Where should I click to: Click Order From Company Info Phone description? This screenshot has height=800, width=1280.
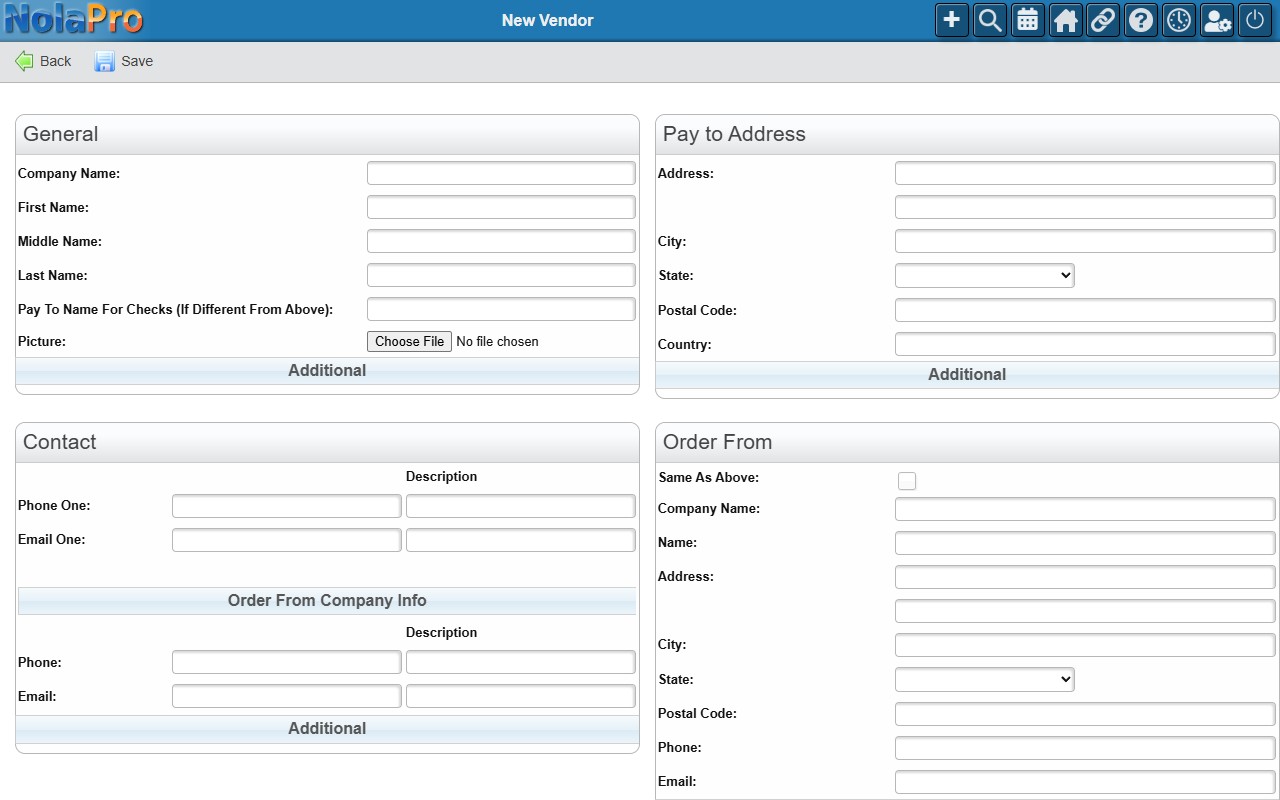click(x=521, y=662)
